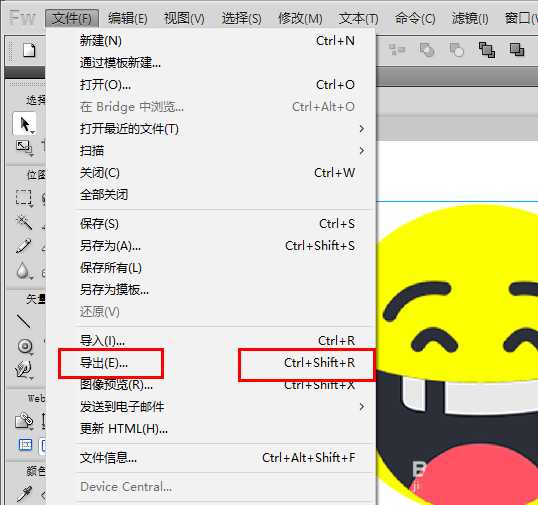Click the main toolbar drag gripper
Viewport: 538px width, 505px height.
[11, 51]
